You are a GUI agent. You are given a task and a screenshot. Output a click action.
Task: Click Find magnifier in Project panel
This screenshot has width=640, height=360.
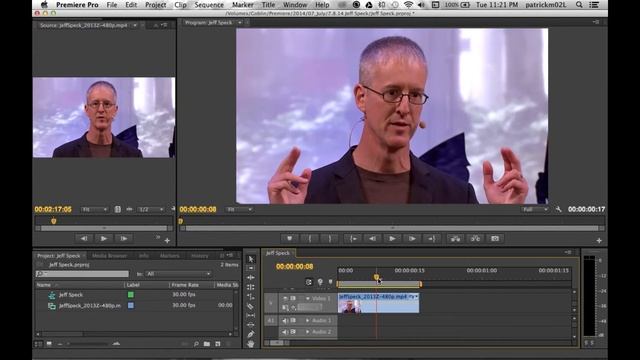(196, 344)
